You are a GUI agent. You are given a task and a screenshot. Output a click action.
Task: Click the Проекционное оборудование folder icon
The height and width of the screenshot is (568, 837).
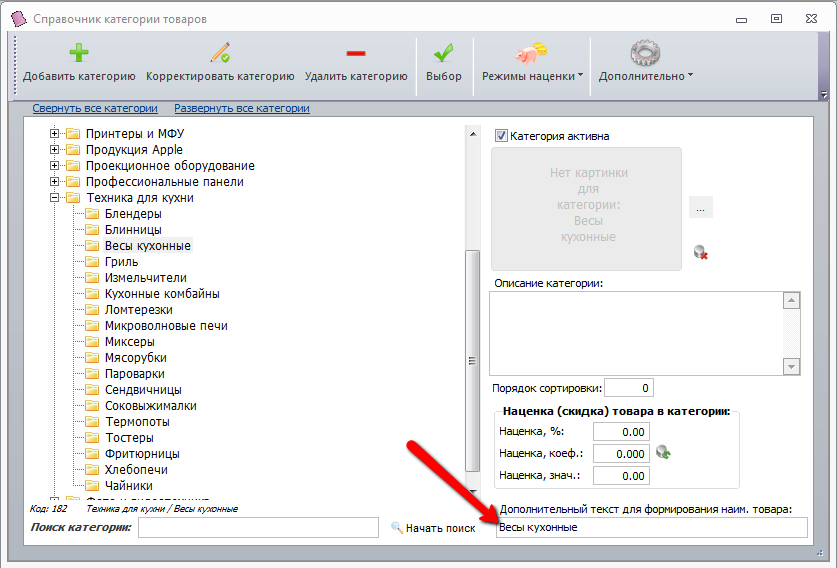click(73, 165)
